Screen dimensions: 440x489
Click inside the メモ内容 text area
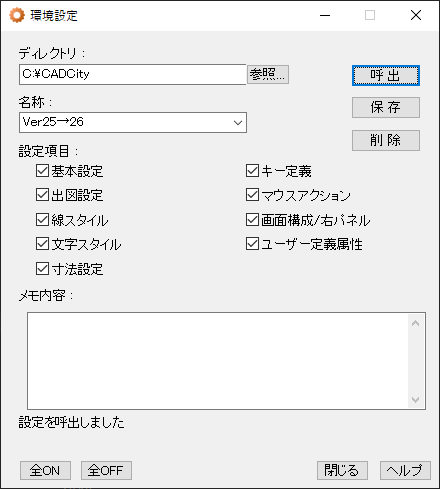point(218,361)
